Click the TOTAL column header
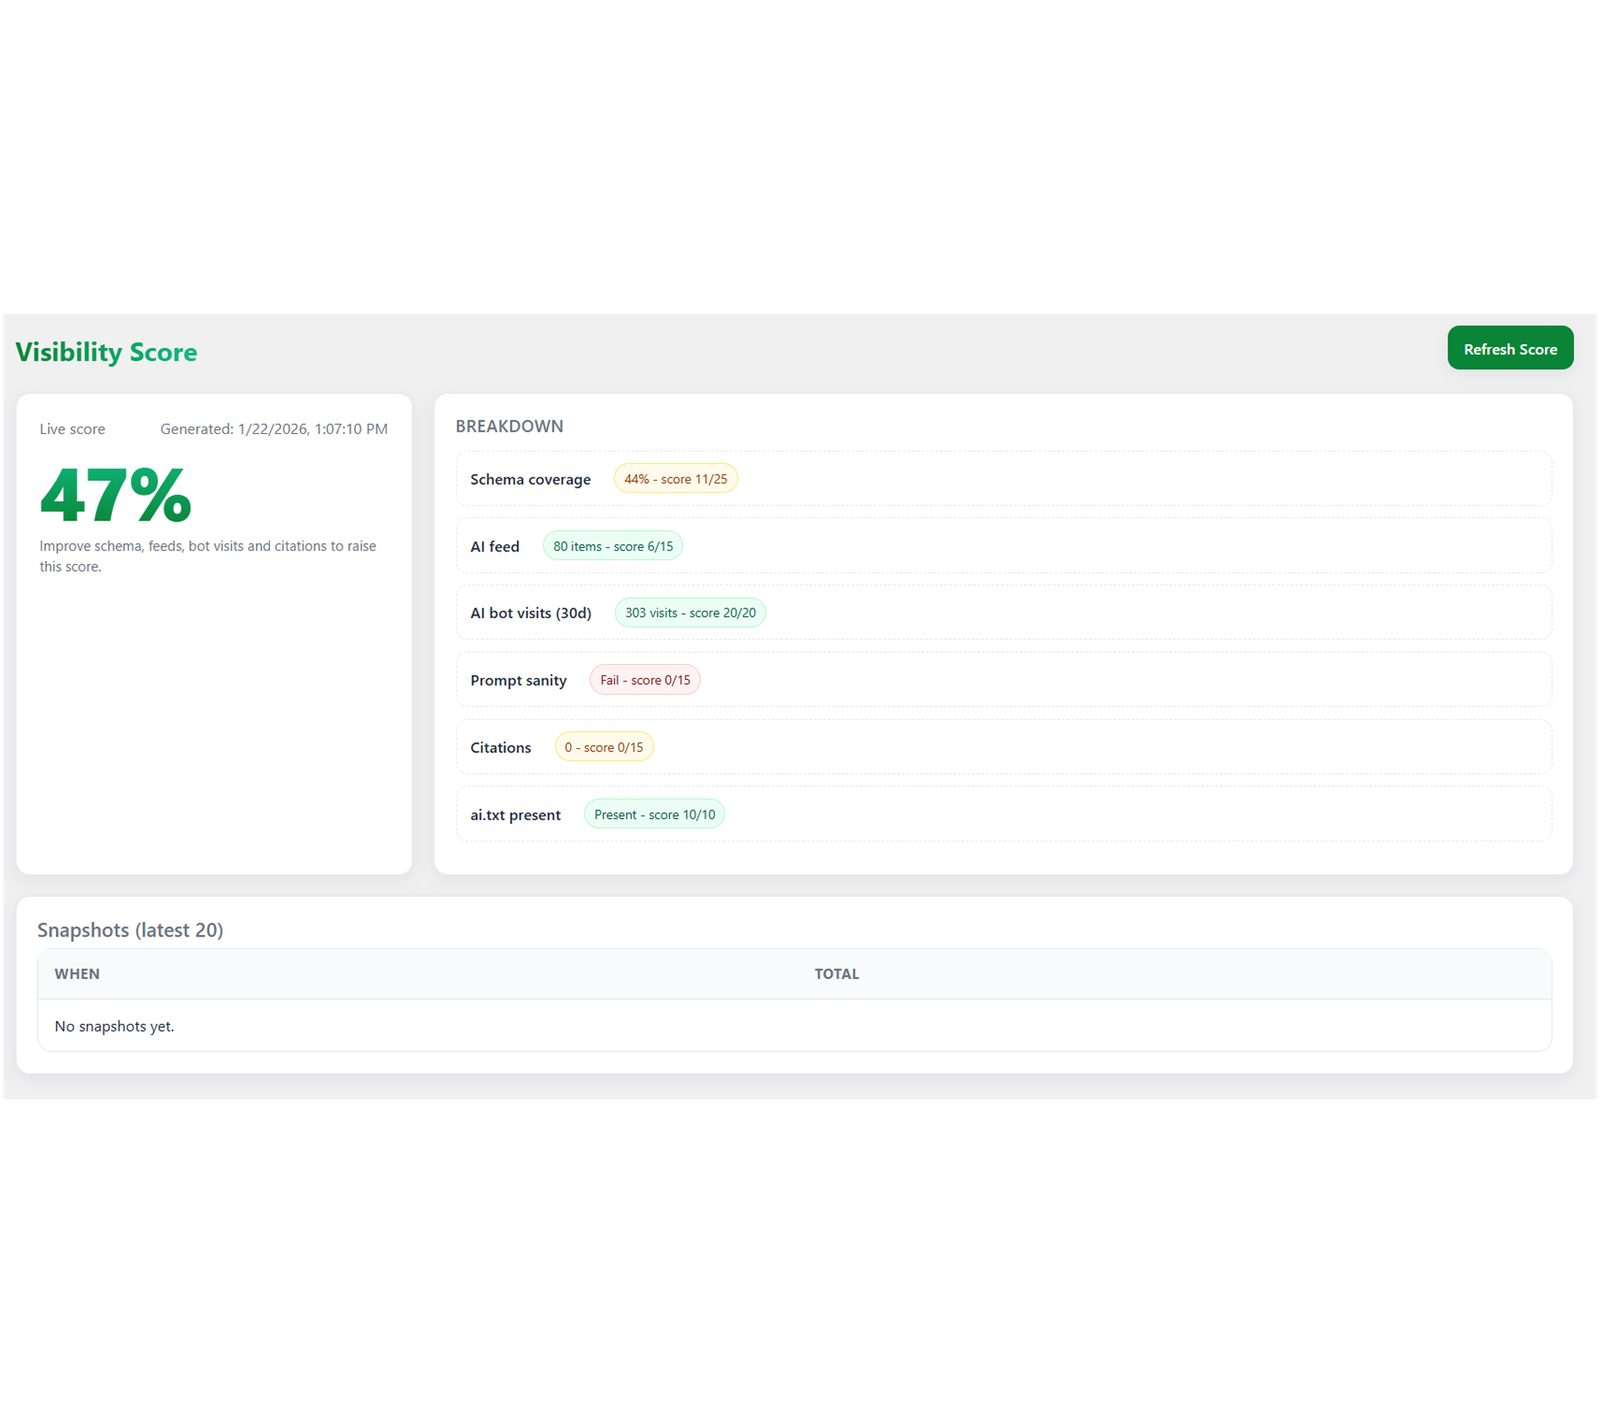The width and height of the screenshot is (1600, 1413). click(836, 974)
